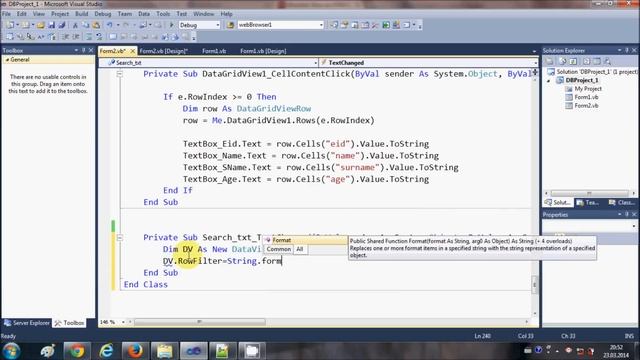
Task: Toggle Show All Files in Solution Explorer
Action: pos(562,62)
